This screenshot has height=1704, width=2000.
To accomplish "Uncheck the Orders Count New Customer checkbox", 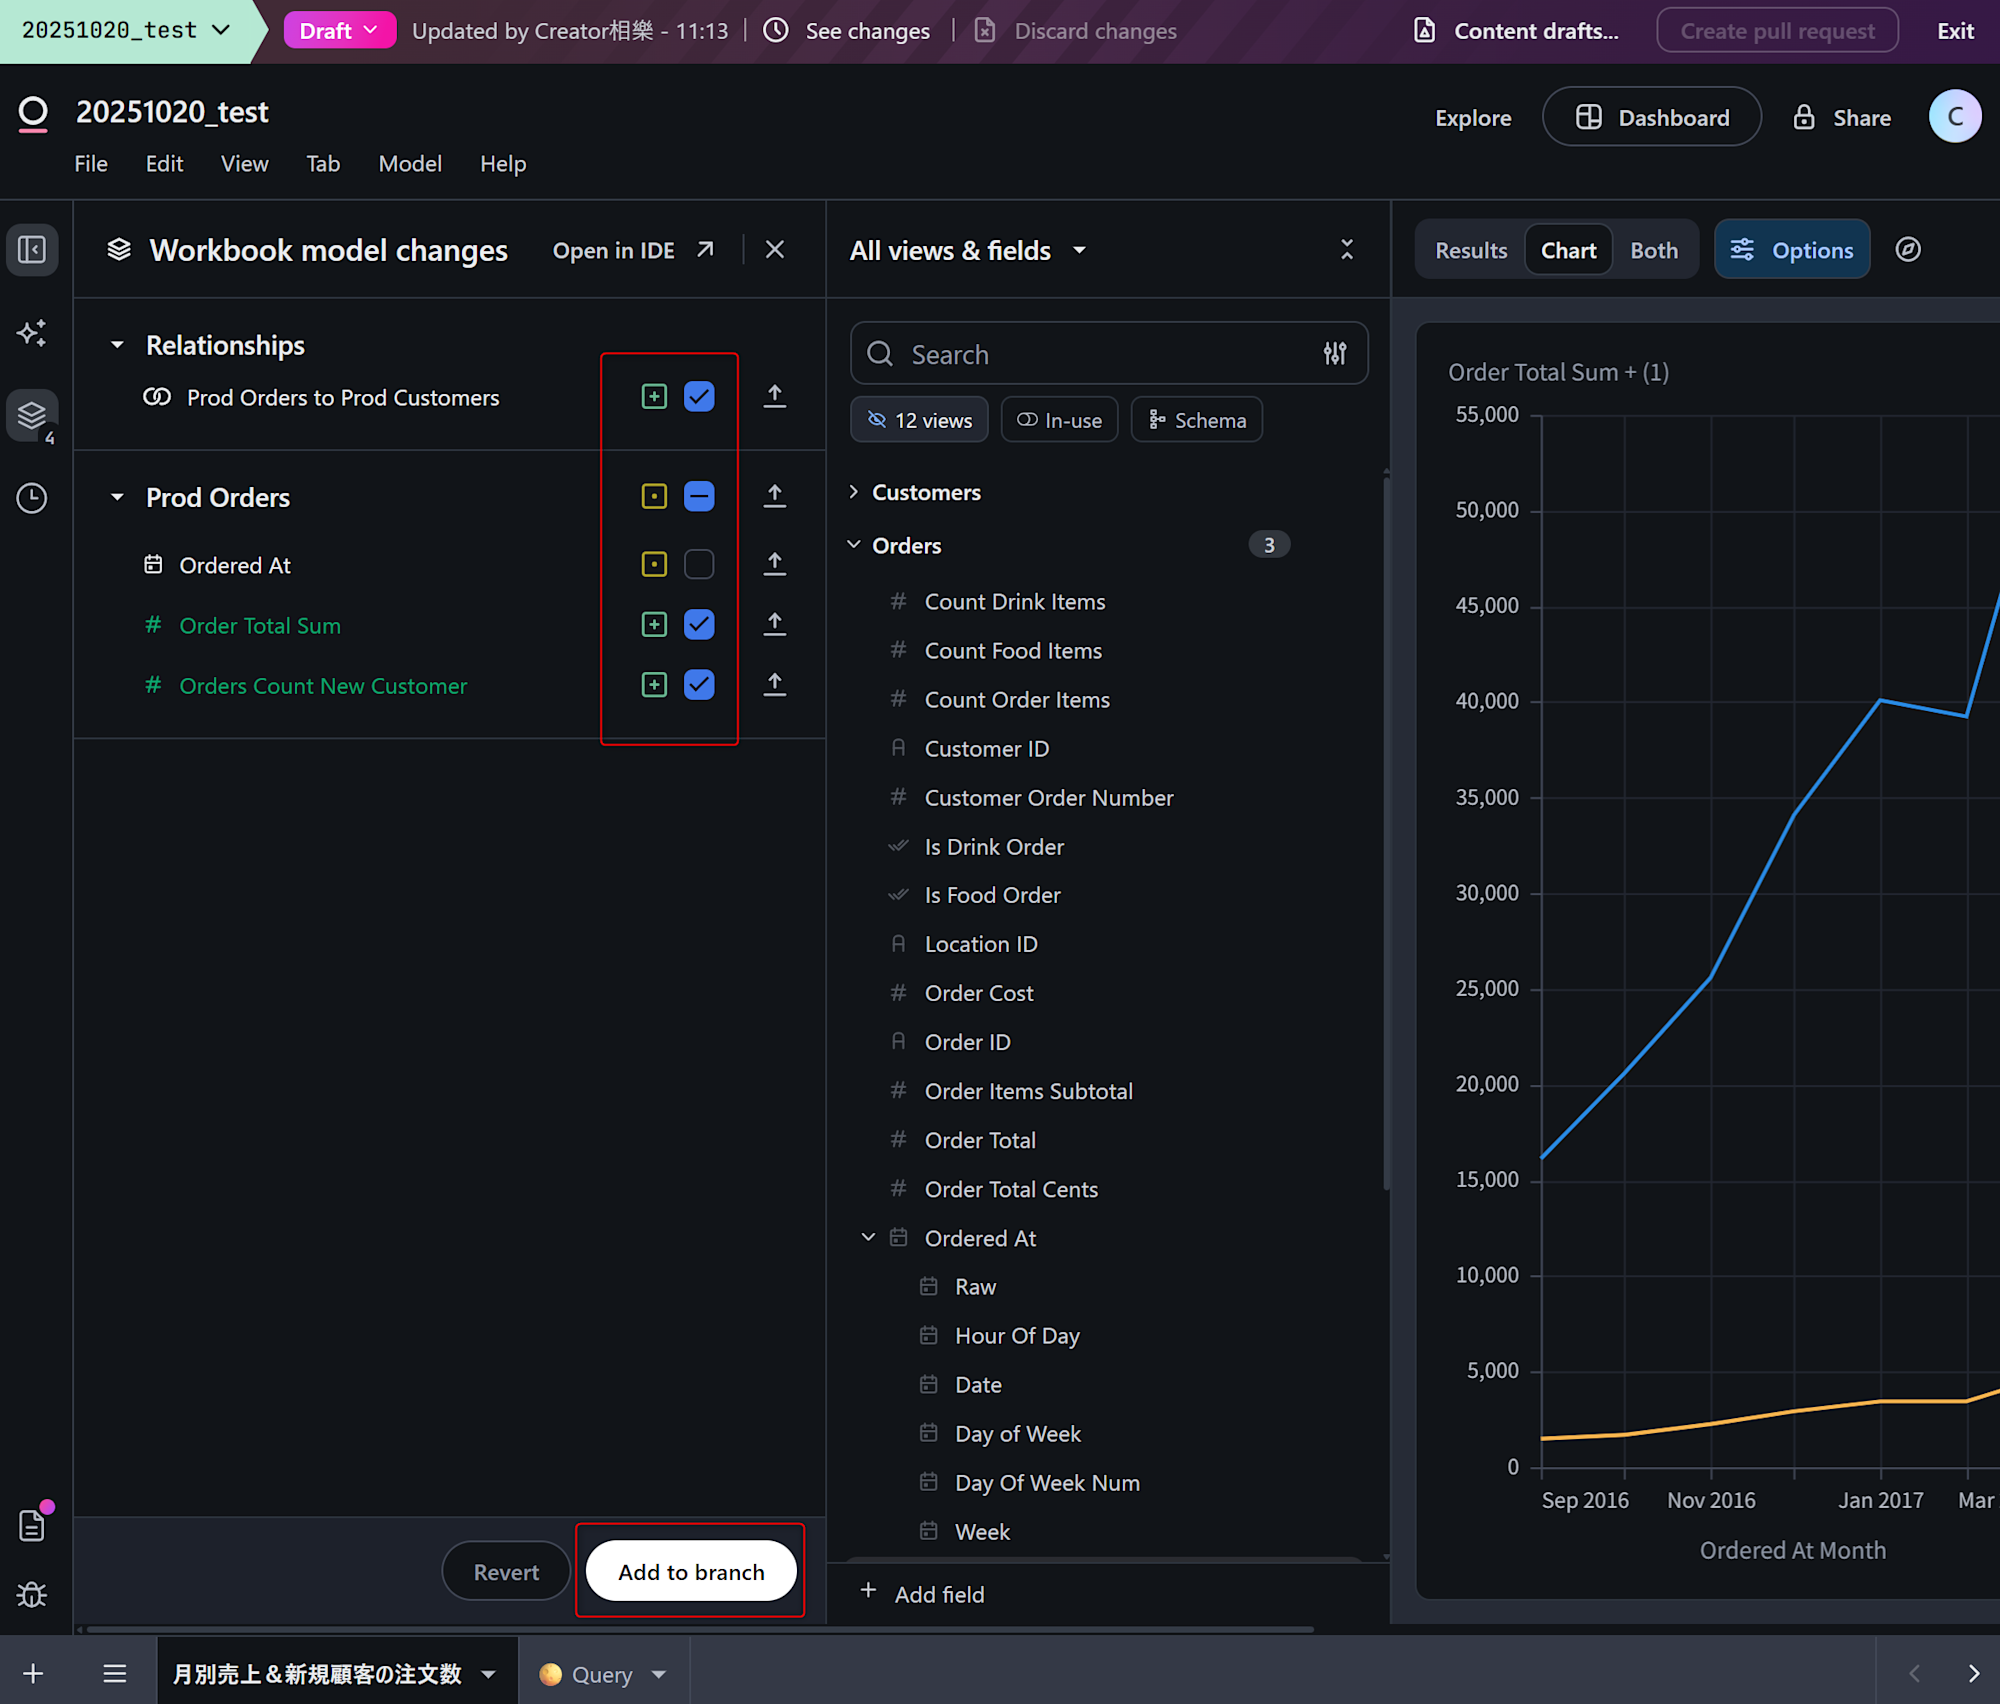I will click(x=699, y=685).
